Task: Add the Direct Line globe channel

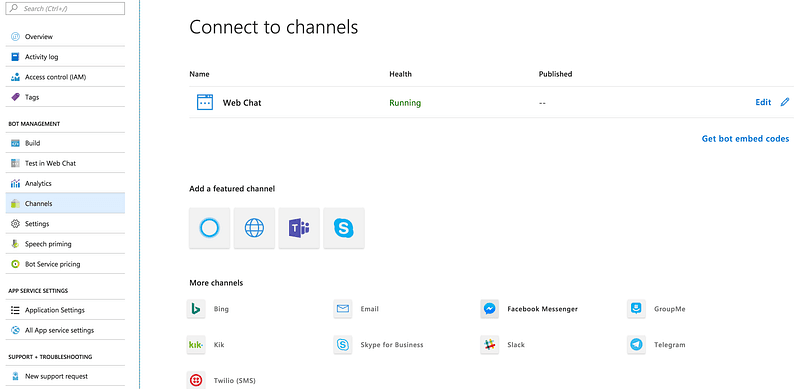Action: 254,228
